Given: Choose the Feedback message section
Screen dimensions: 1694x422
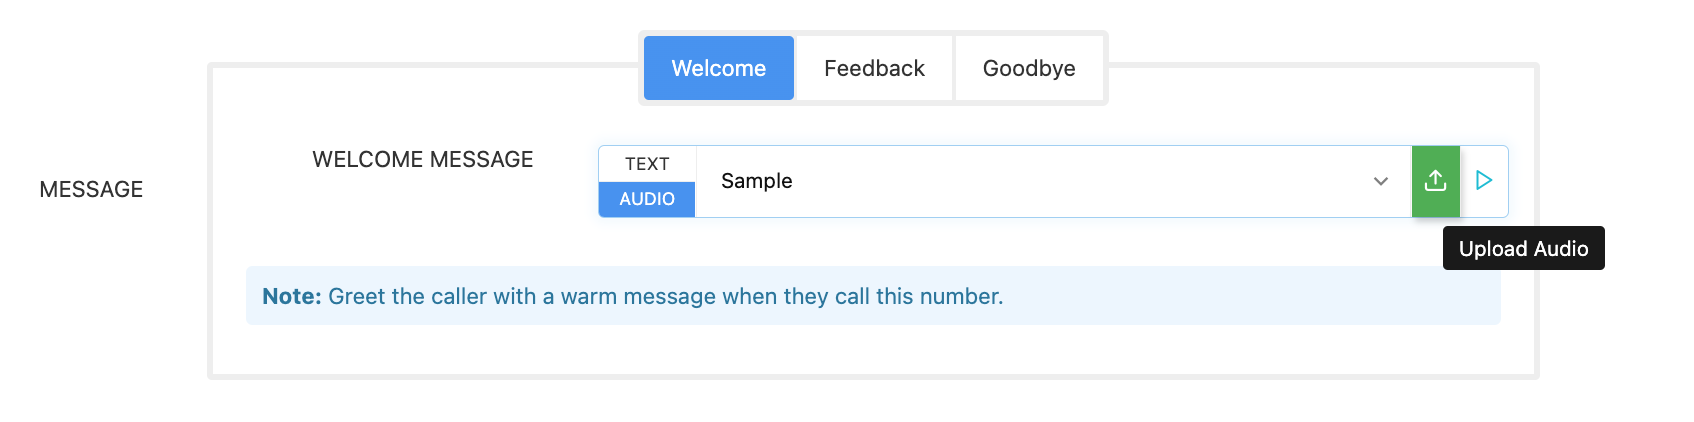Looking at the screenshot, I should coord(874,68).
